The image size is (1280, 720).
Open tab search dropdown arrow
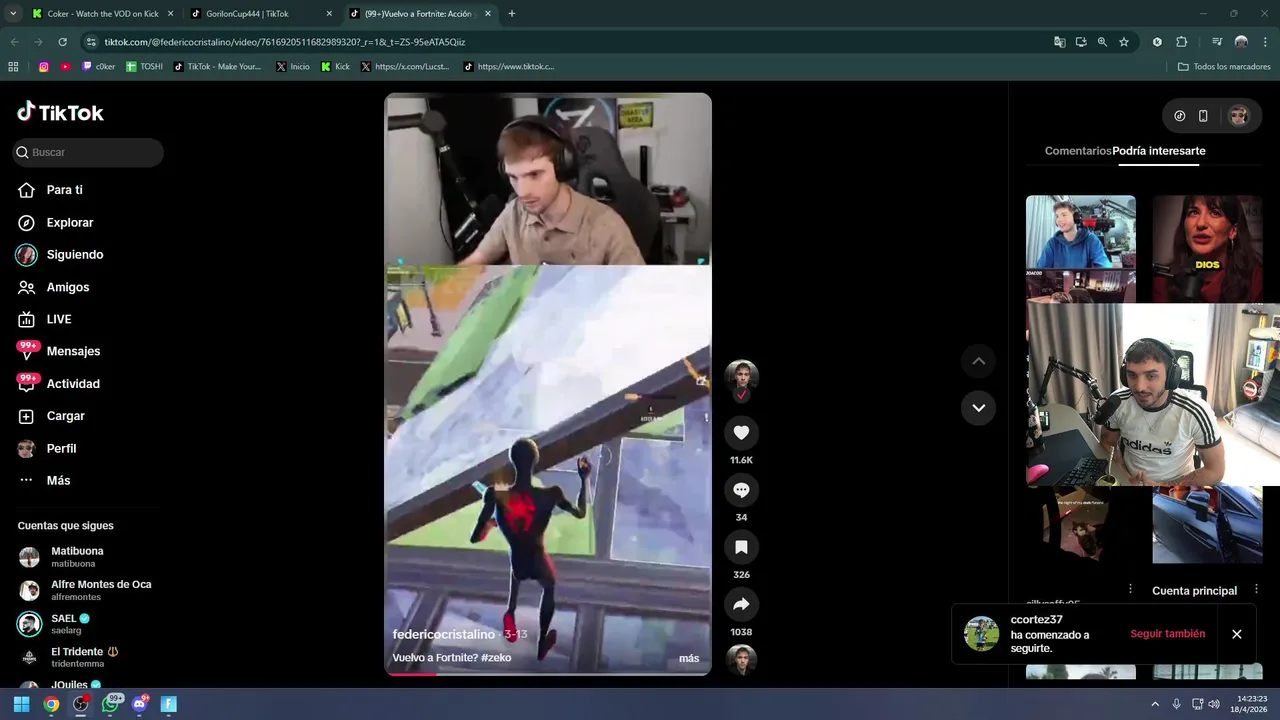click(12, 14)
